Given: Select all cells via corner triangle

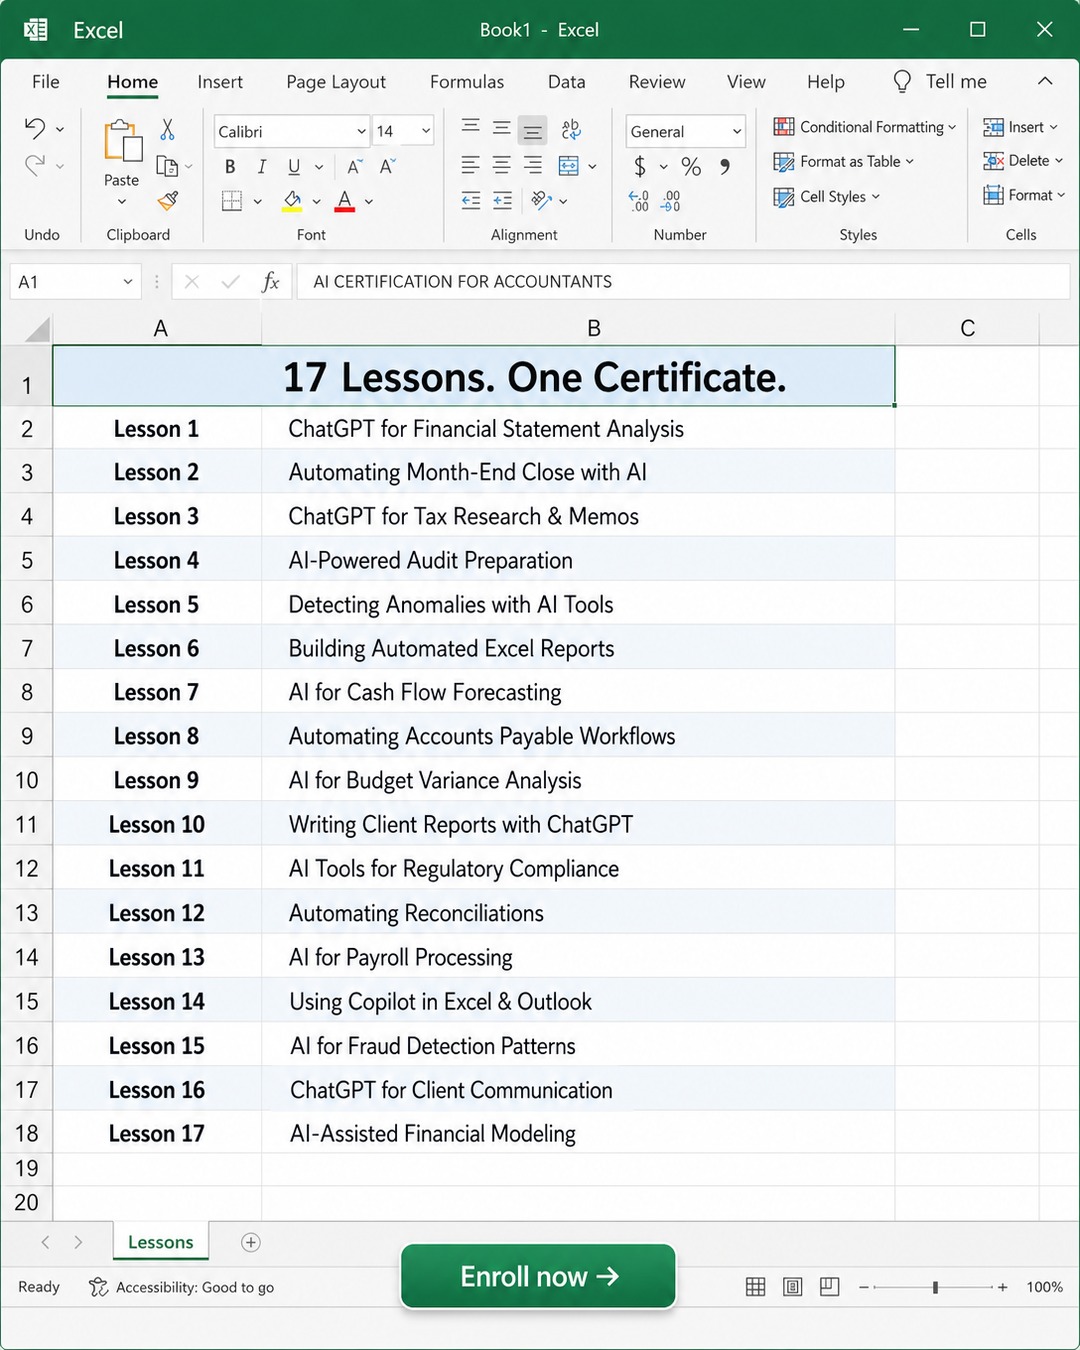Looking at the screenshot, I should (x=36, y=329).
